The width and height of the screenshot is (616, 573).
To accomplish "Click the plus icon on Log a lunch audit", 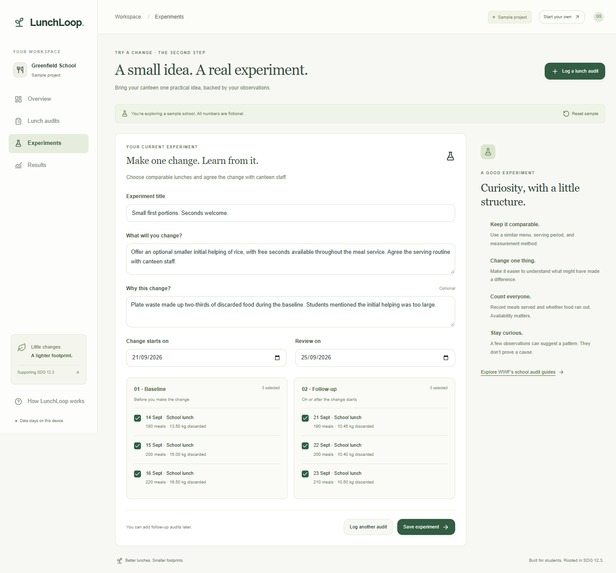I will point(555,71).
